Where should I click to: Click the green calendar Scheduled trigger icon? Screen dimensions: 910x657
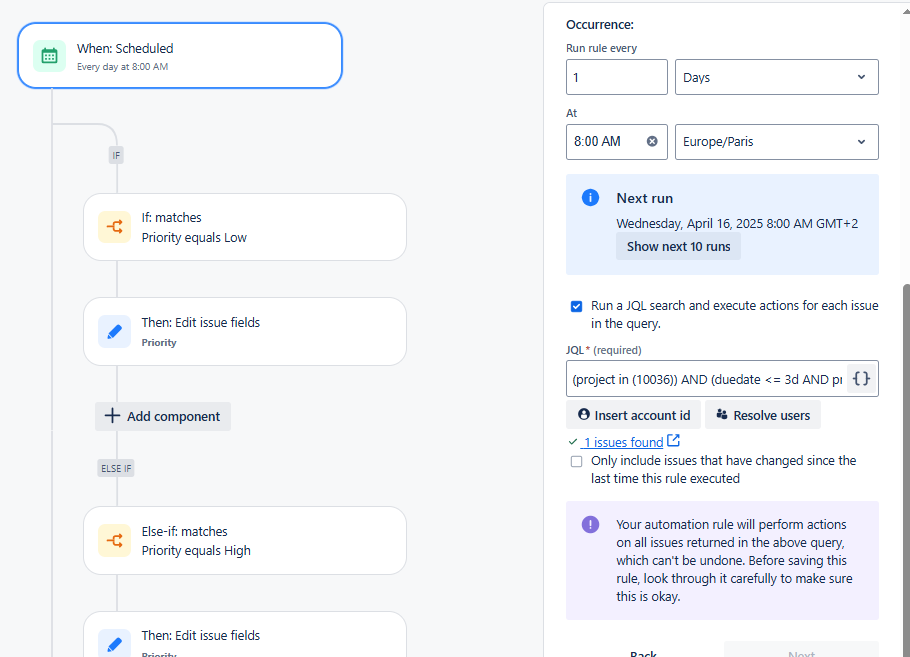coord(49,56)
